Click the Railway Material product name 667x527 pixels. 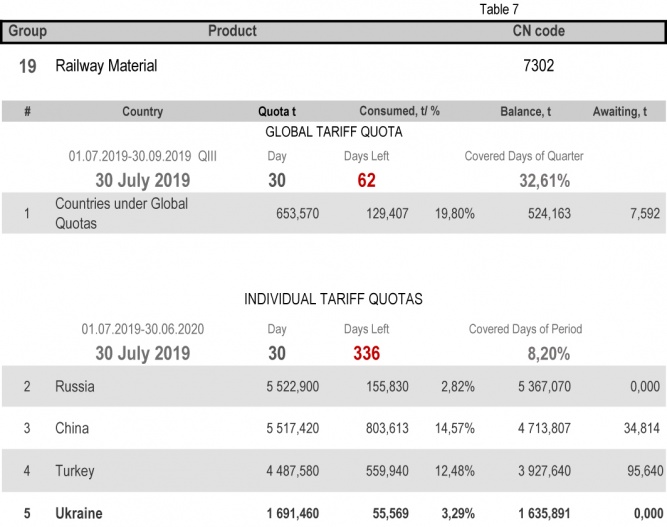tap(106, 66)
